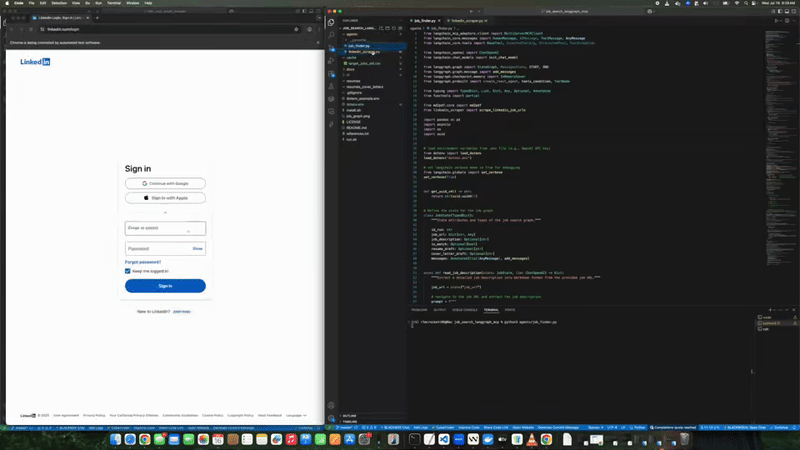This screenshot has height=450, width=800.
Task: Open Manage gear at bottom of activity bar
Action: [x=331, y=418]
